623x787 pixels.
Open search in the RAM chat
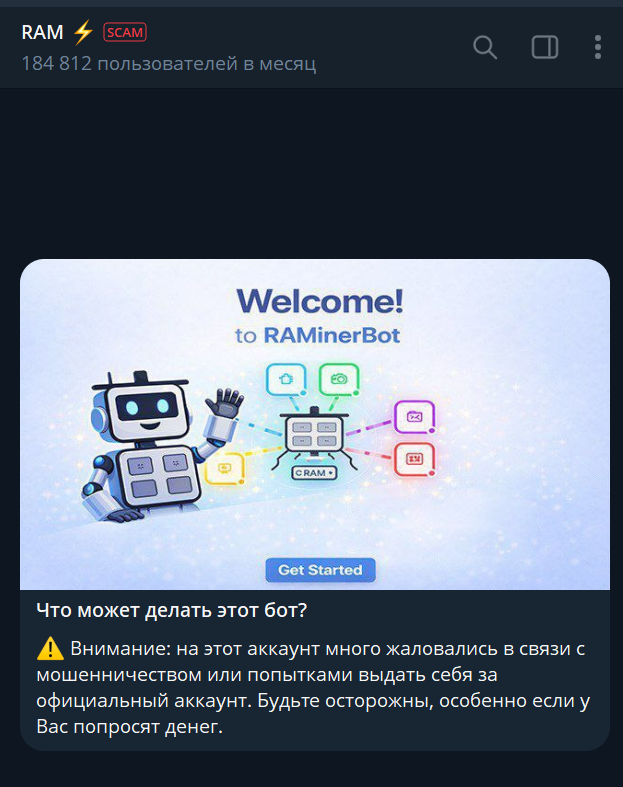(485, 48)
